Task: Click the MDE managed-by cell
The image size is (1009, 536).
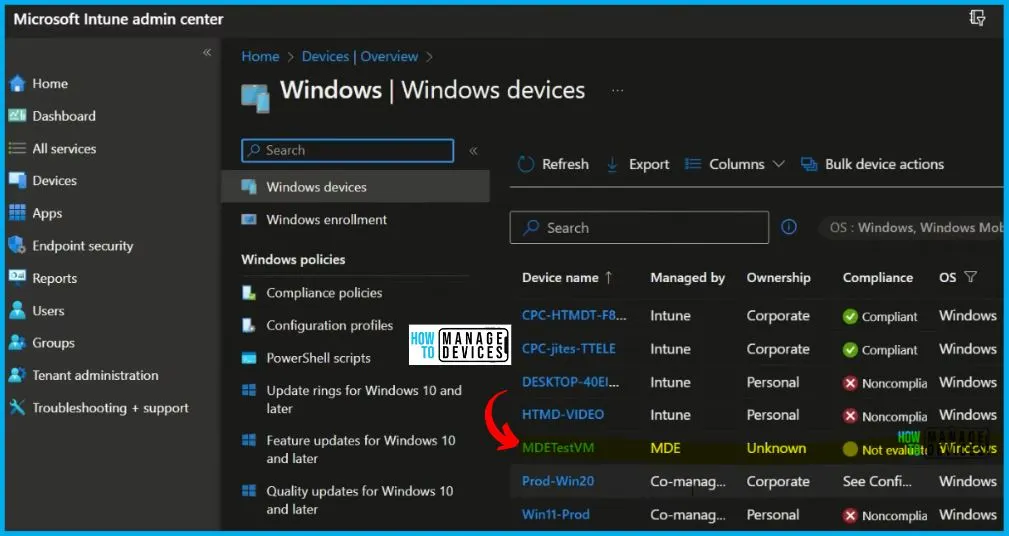Action: pos(665,448)
